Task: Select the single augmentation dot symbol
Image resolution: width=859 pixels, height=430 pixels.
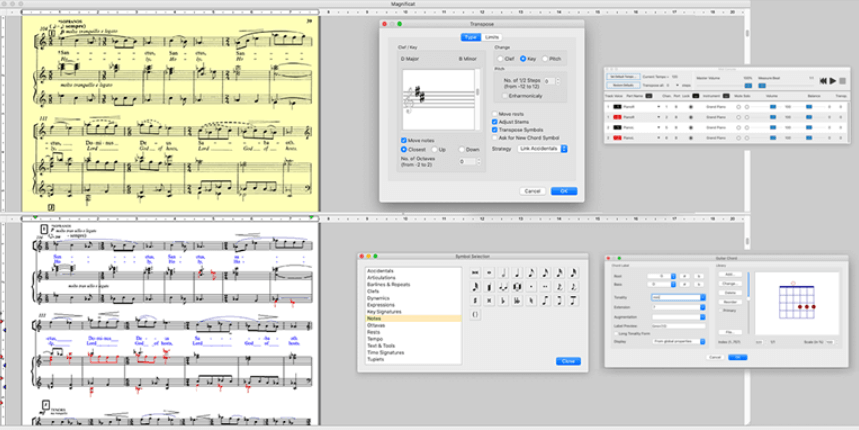Action: tap(531, 286)
